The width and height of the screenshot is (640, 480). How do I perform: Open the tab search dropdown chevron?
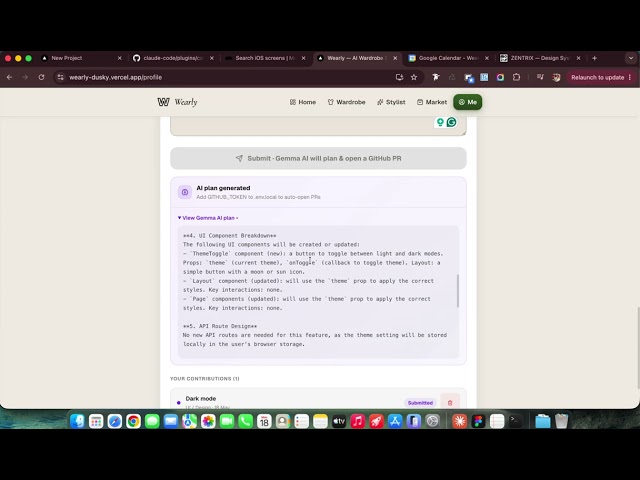[631, 58]
